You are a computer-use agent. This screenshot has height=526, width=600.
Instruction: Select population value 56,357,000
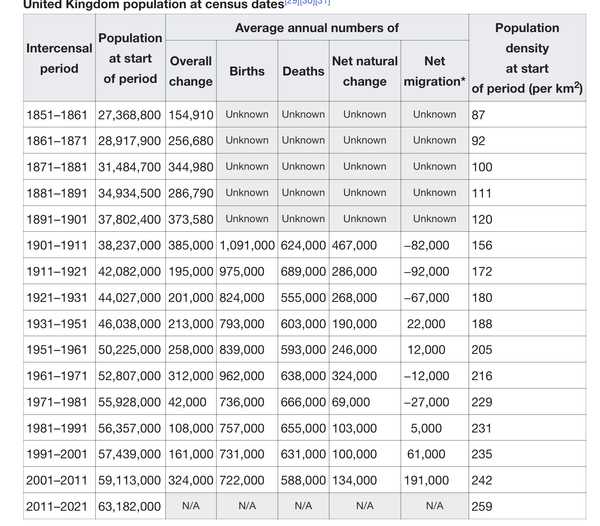click(129, 428)
